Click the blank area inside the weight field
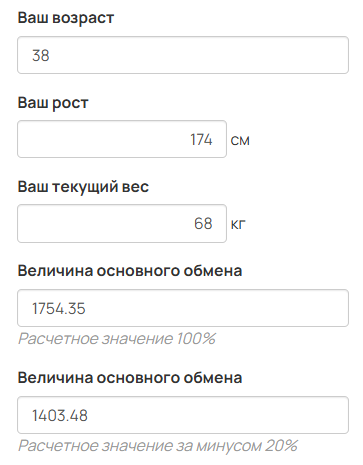The height and width of the screenshot is (465, 363). click(100, 223)
